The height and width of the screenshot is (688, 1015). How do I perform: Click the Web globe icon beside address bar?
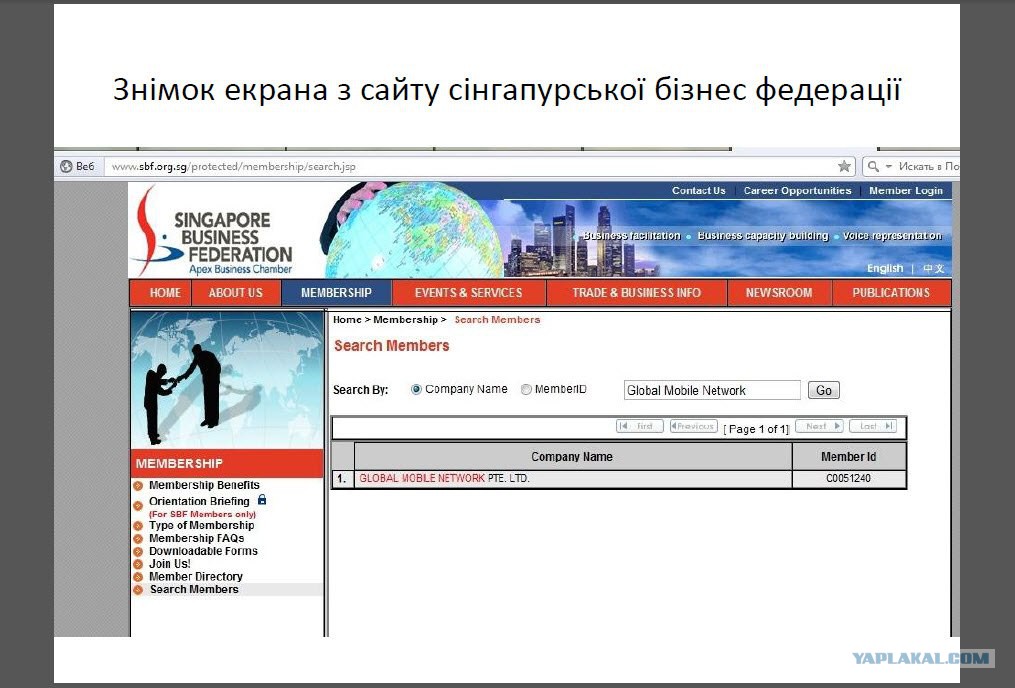(66, 166)
